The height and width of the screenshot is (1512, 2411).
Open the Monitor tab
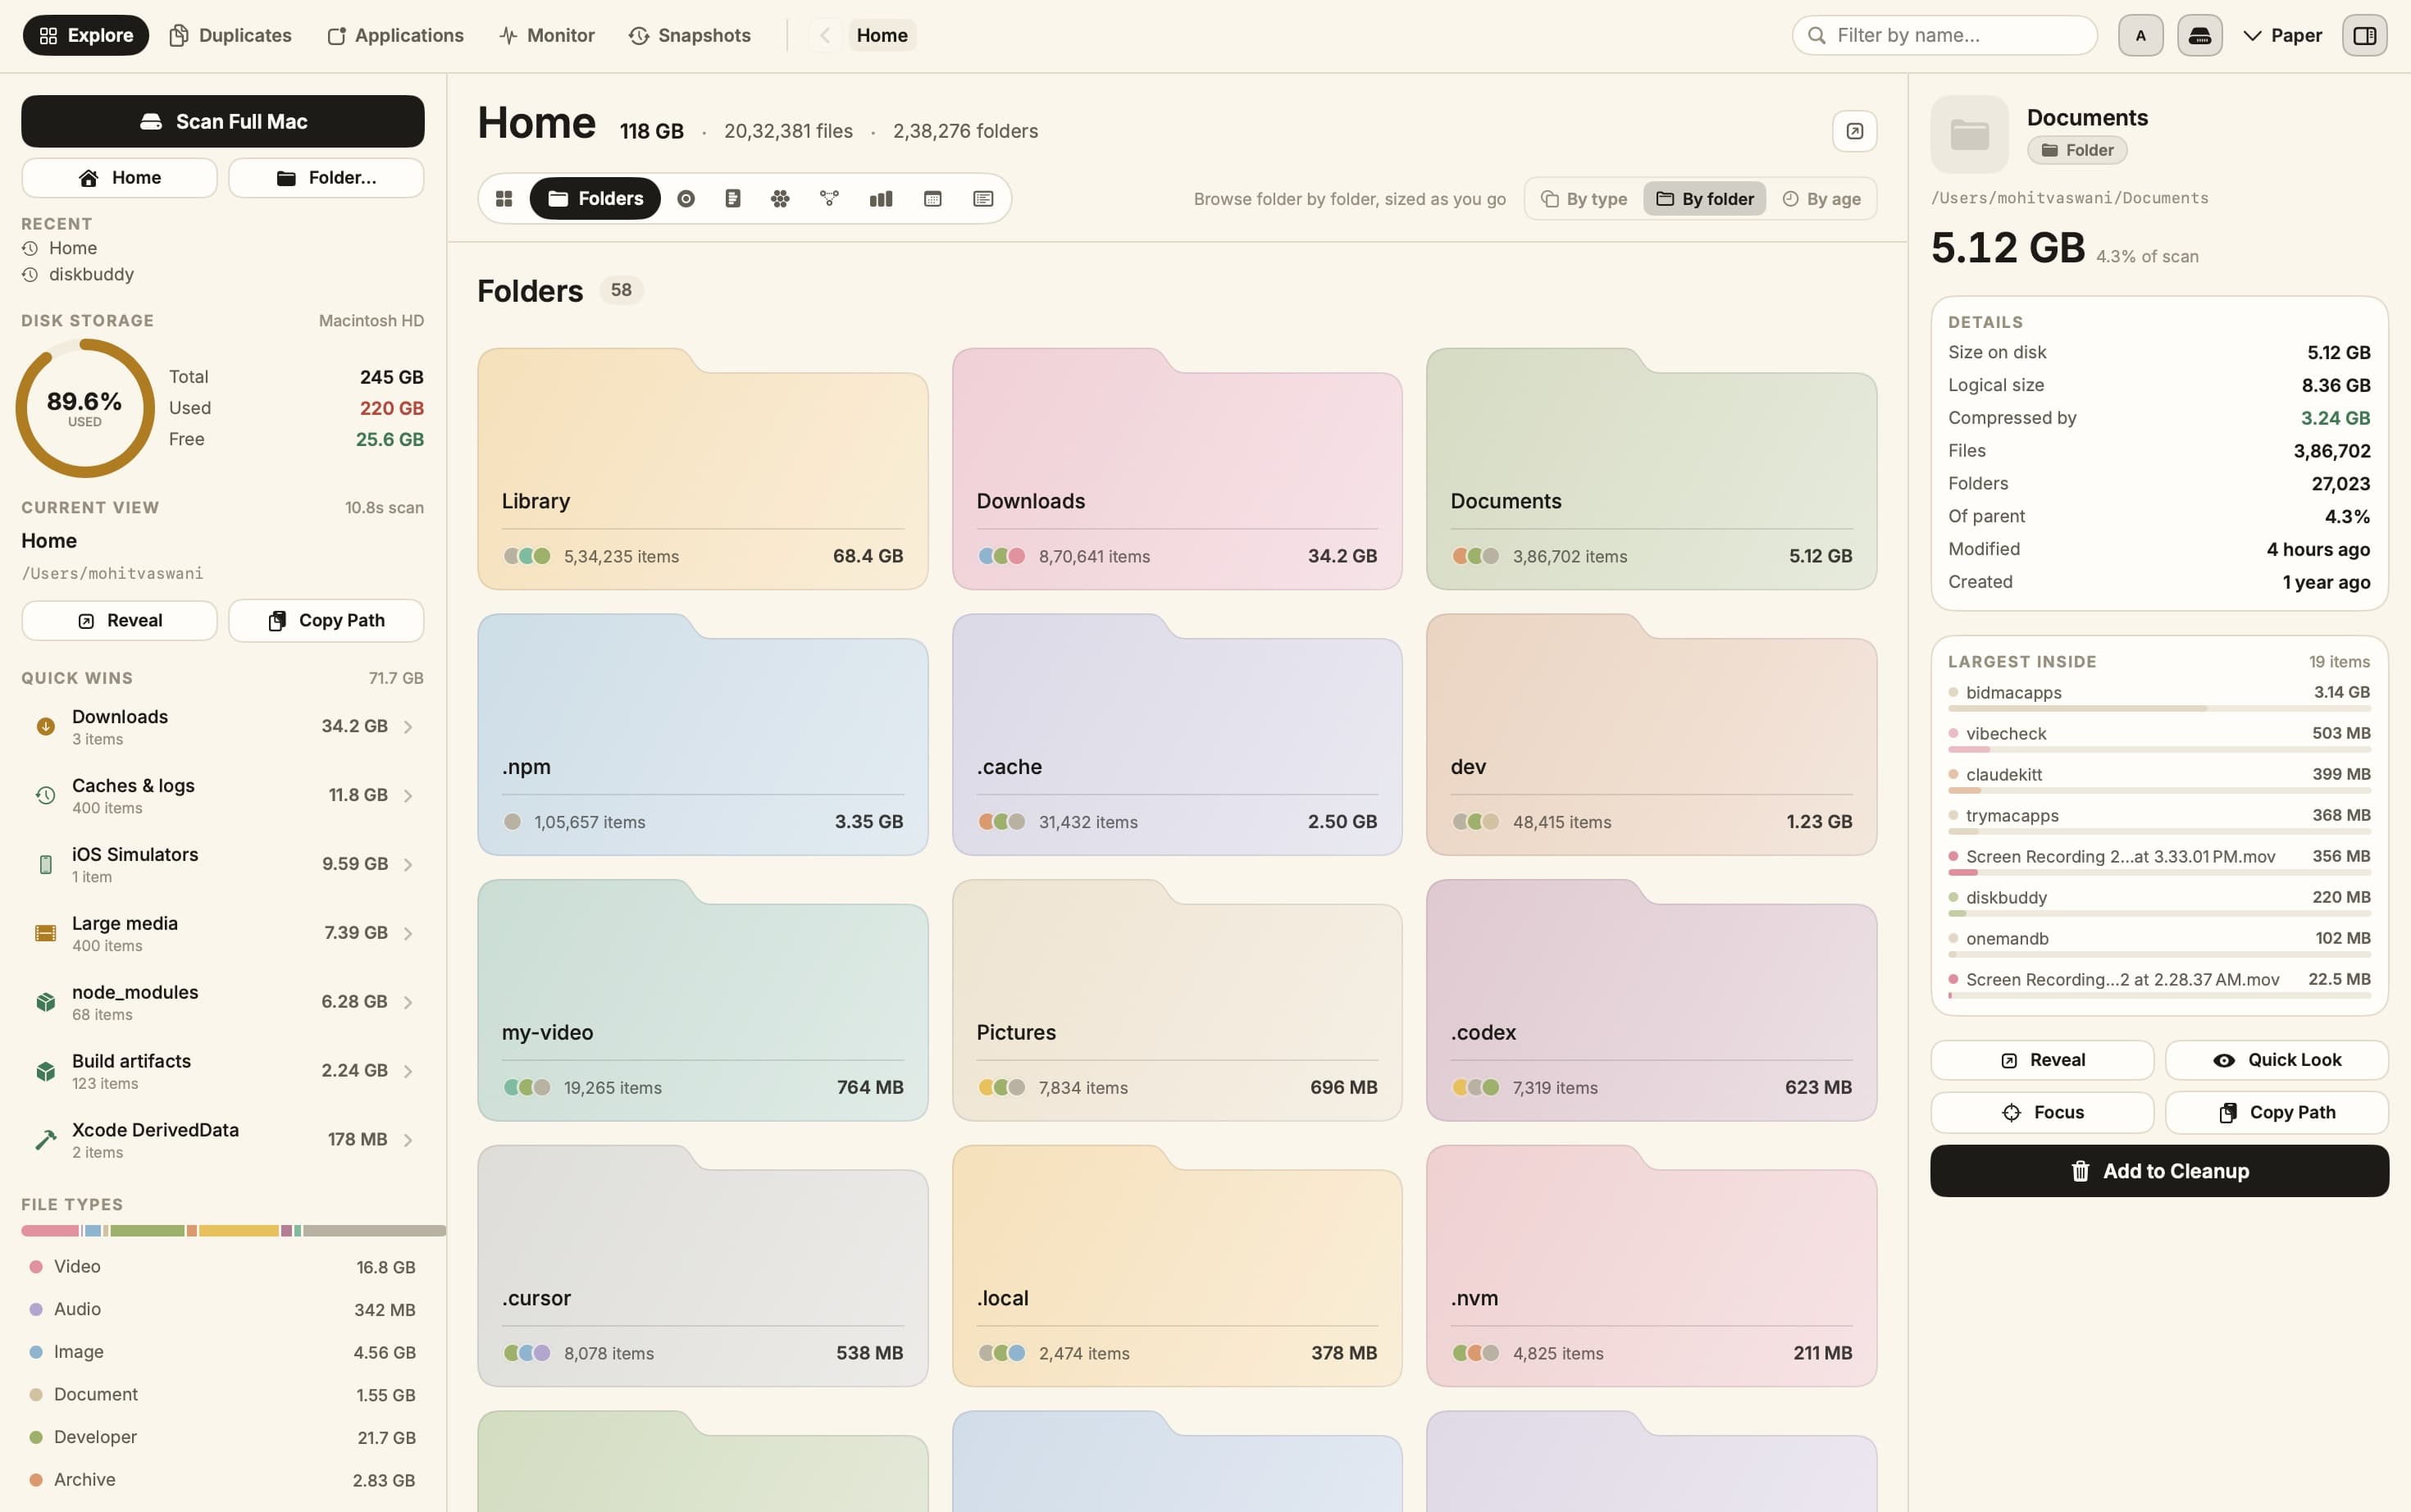[547, 36]
